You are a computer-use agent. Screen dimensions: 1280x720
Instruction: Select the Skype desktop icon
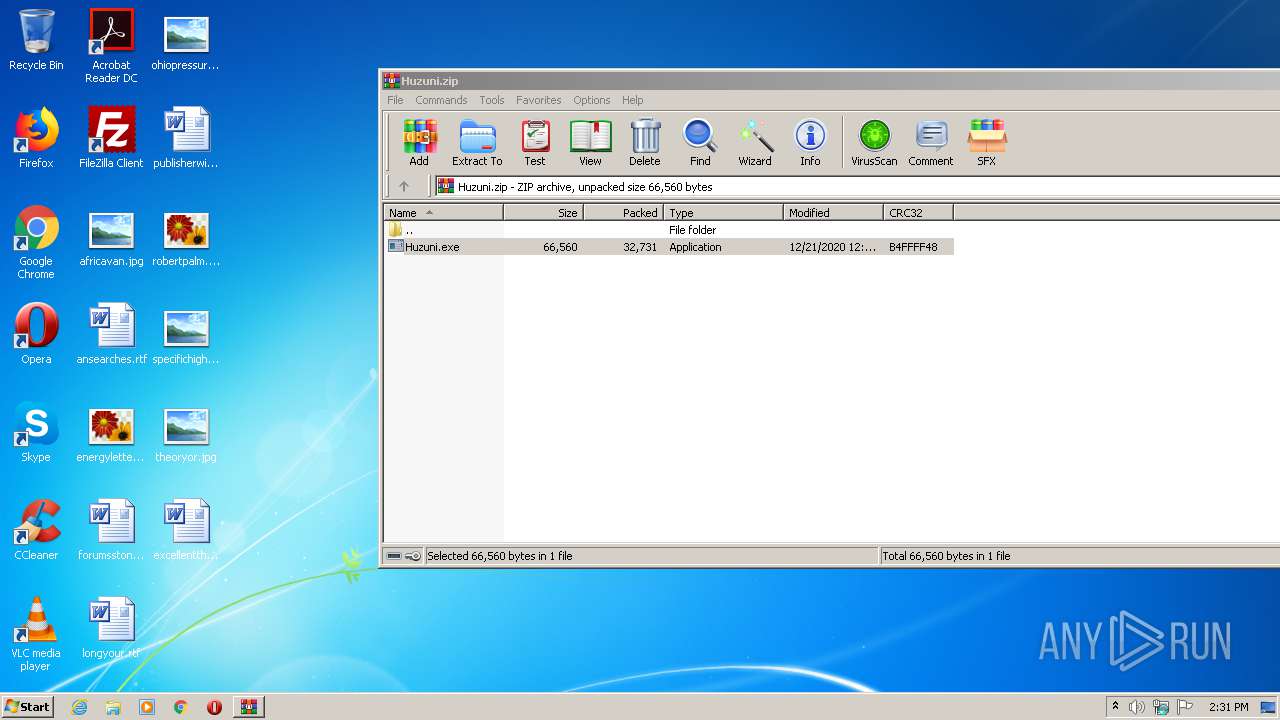click(x=36, y=432)
